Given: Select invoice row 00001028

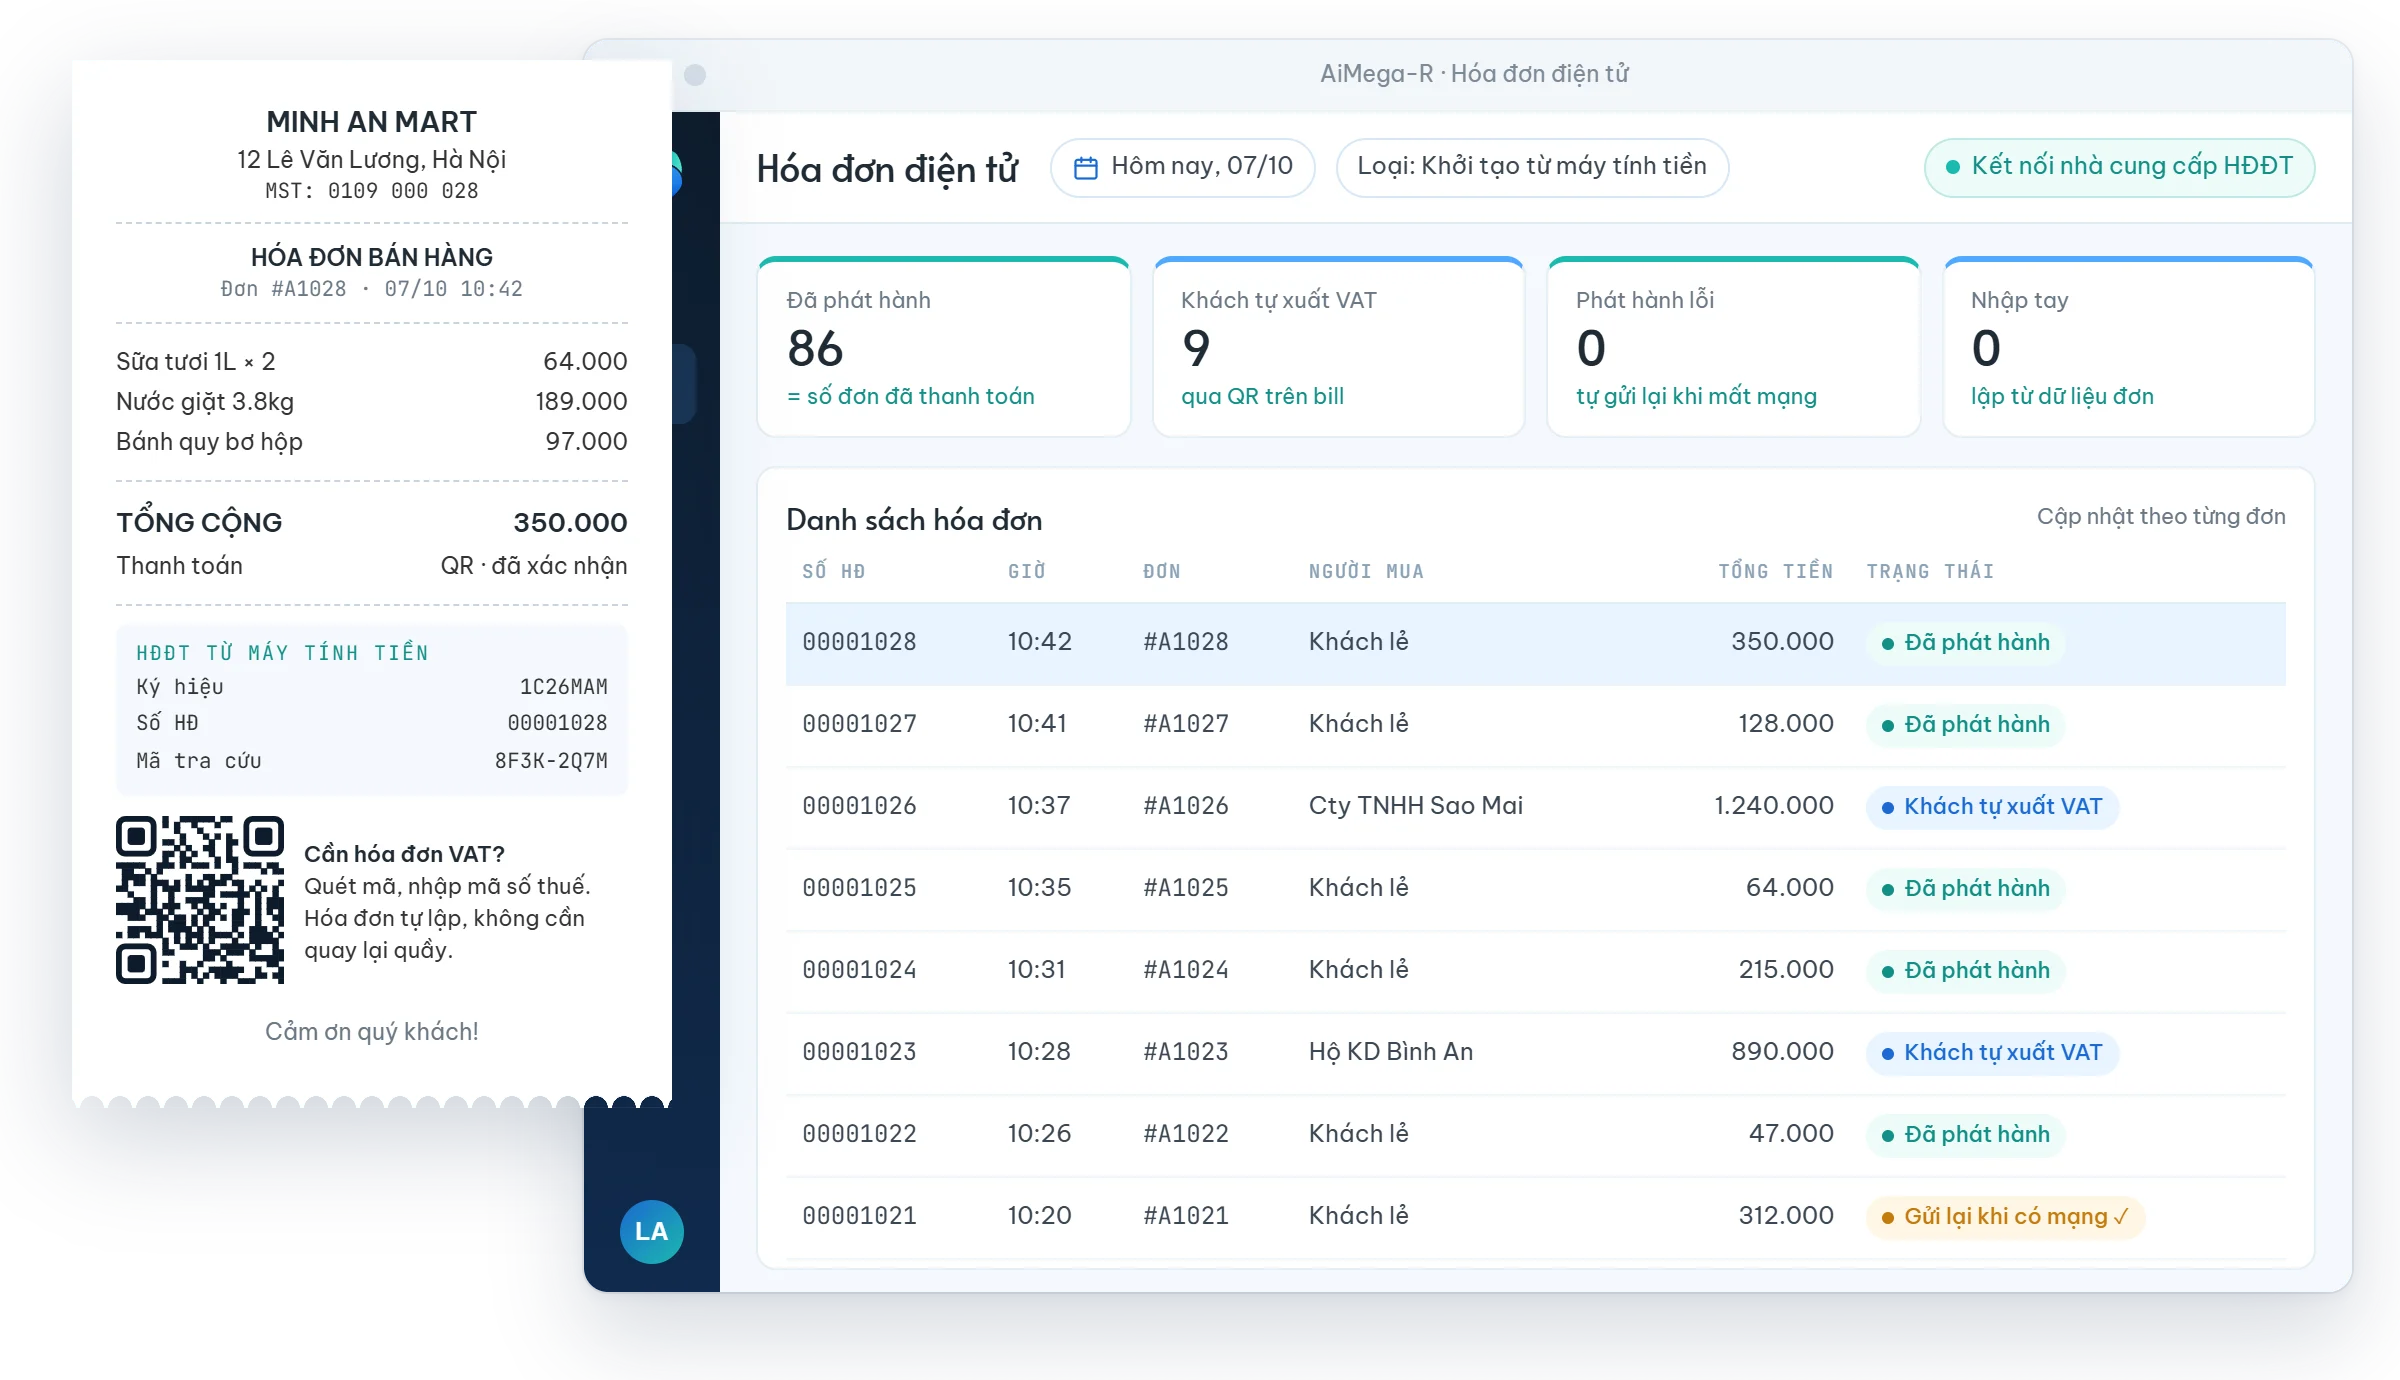Looking at the screenshot, I should [x=1535, y=643].
